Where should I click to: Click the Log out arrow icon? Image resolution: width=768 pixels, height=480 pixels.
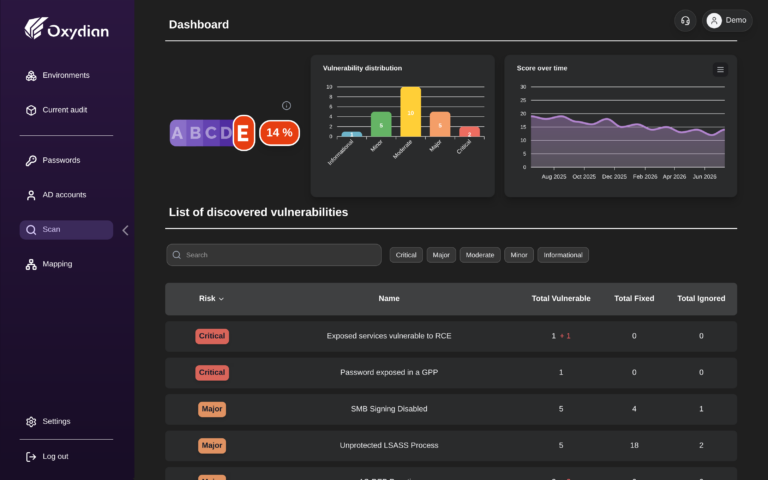[x=31, y=457]
